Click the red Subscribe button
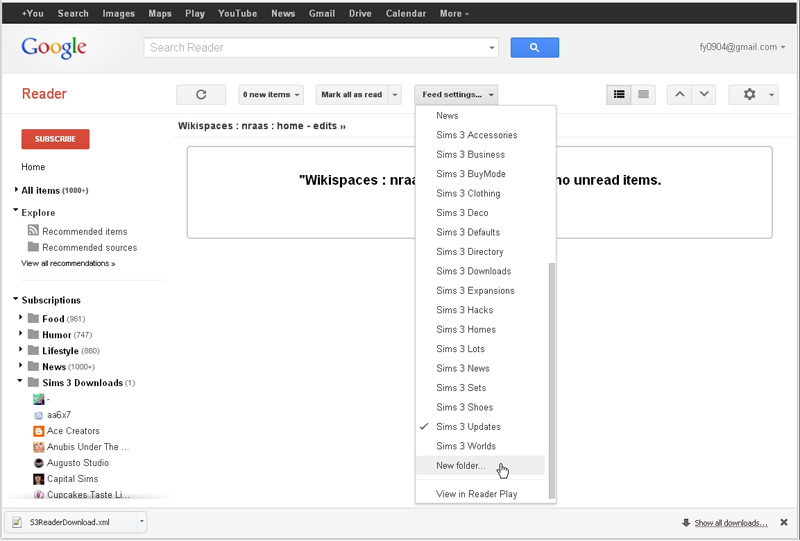Viewport: 800px width, 541px height. [x=55, y=139]
